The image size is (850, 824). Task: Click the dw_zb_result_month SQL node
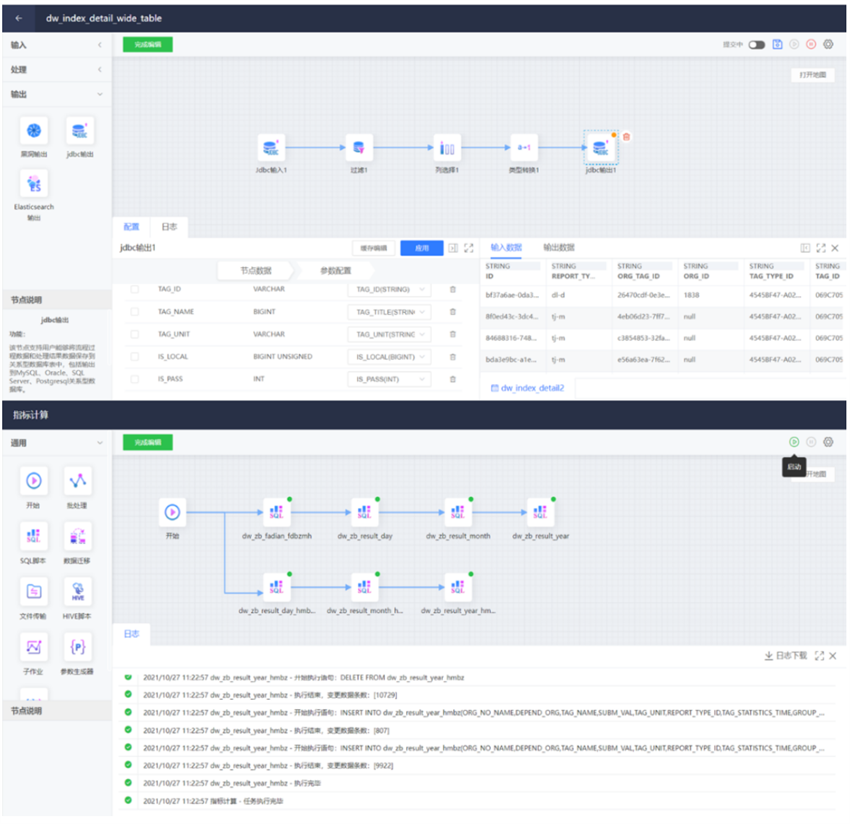(x=457, y=513)
